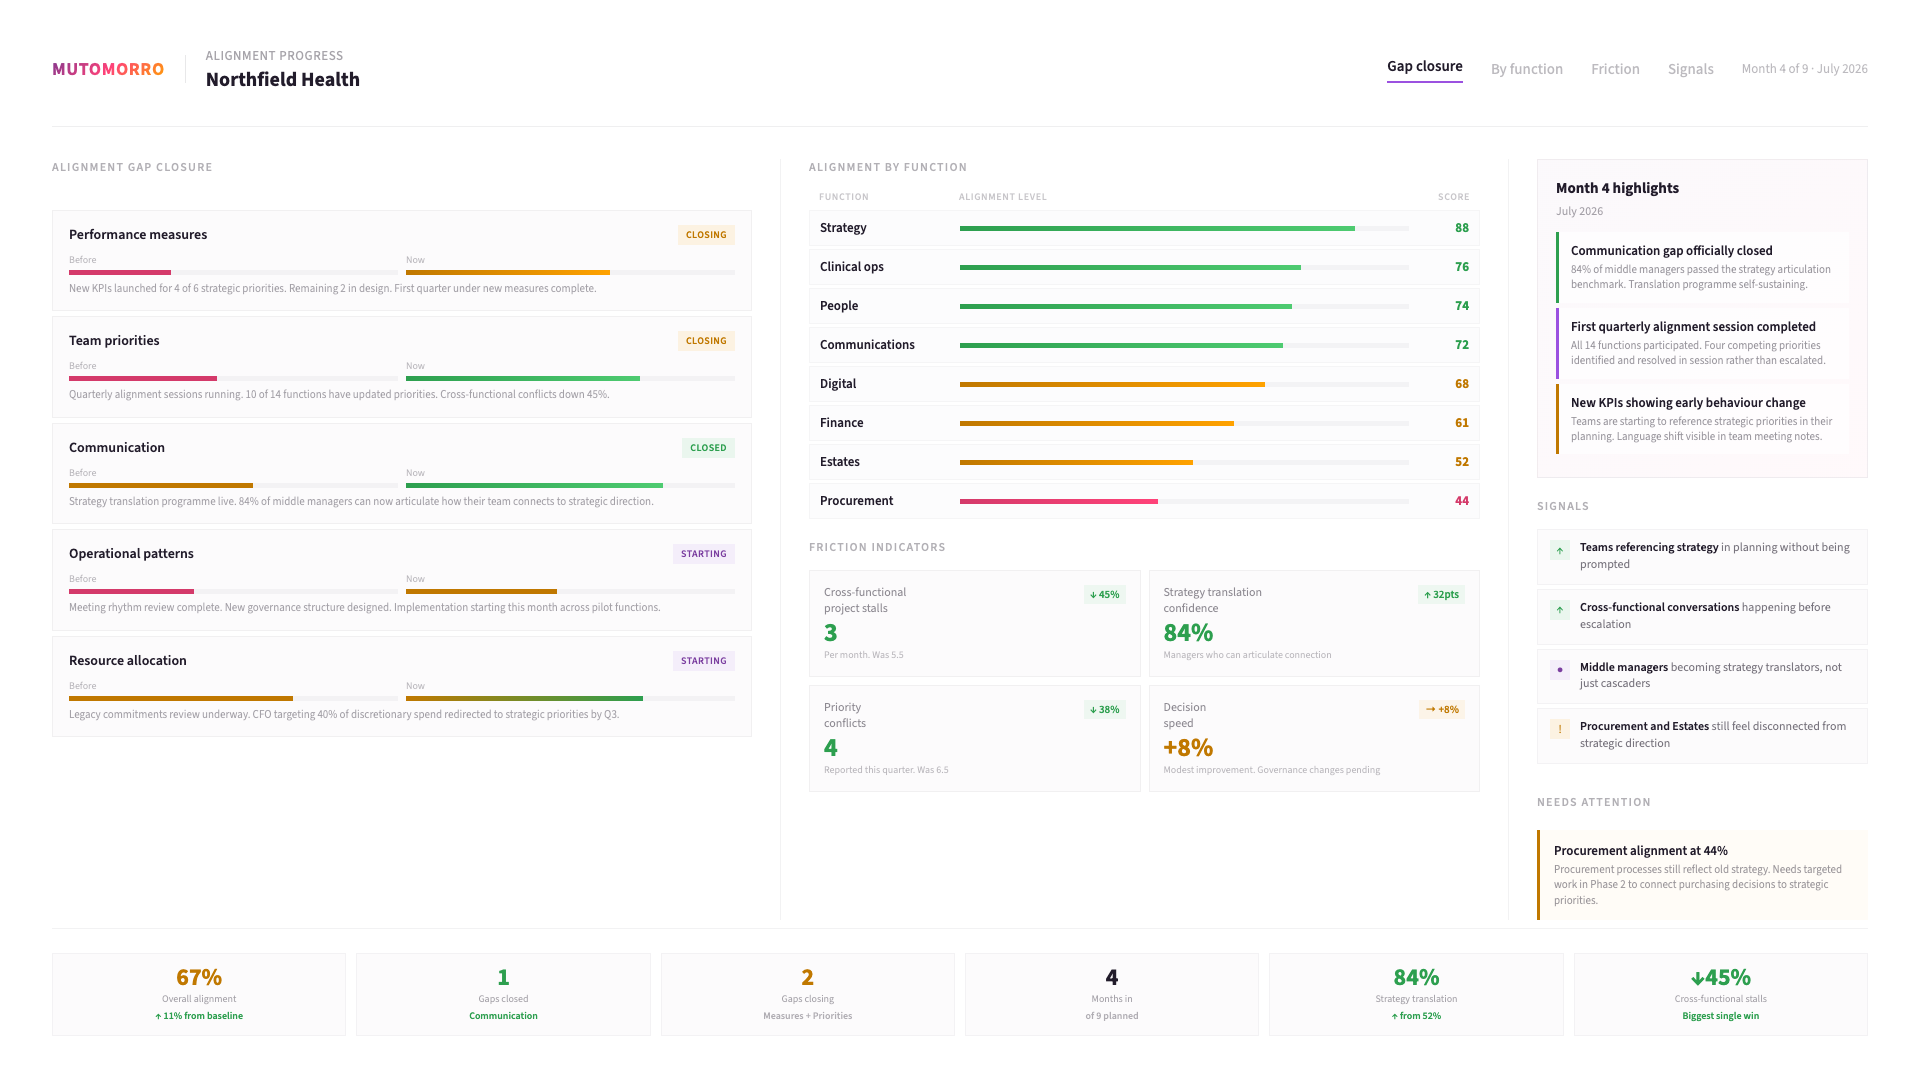1920x1080 pixels.
Task: Switch to the By function tab
Action: 1526,69
